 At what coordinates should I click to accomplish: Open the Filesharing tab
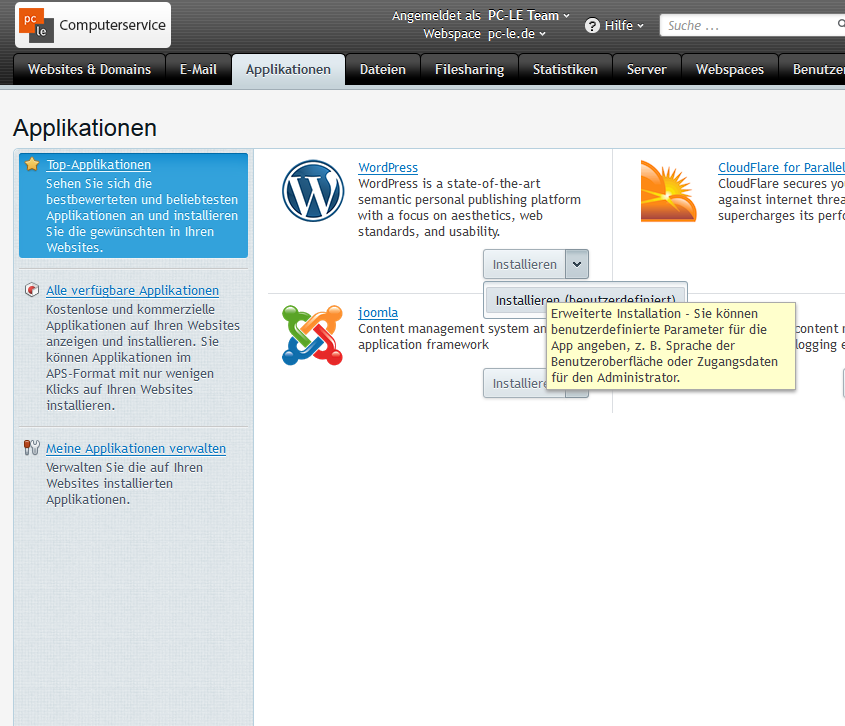[x=469, y=70]
